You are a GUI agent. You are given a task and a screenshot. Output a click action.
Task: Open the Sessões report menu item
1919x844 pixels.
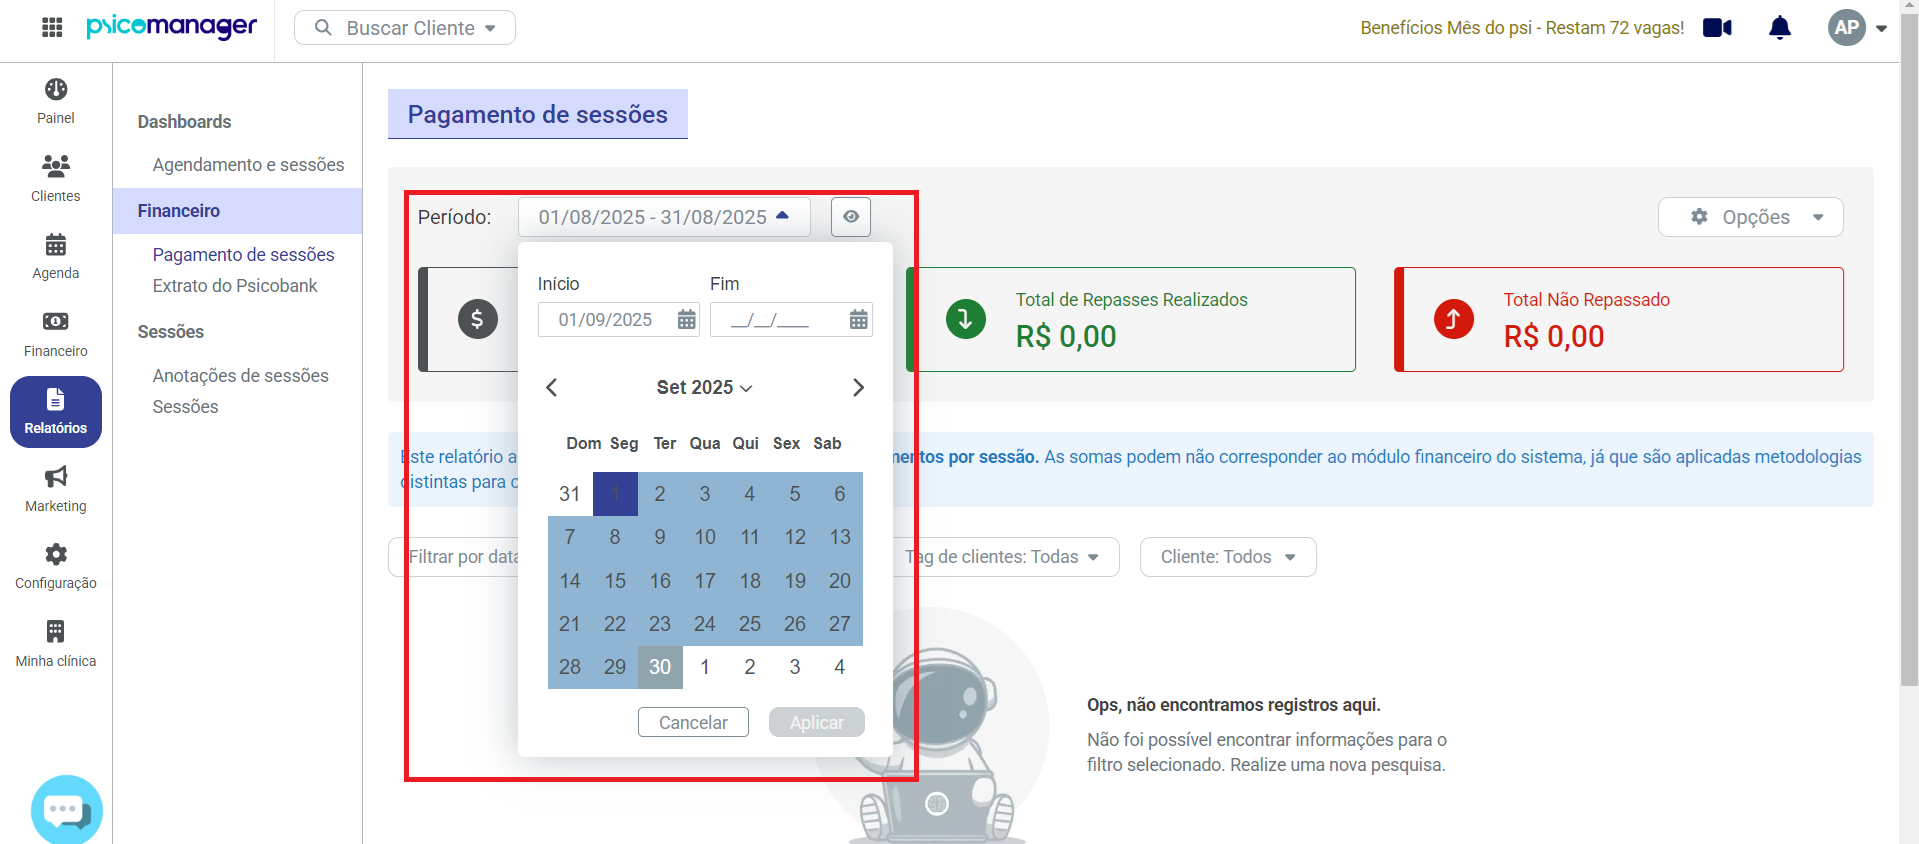[x=185, y=407]
